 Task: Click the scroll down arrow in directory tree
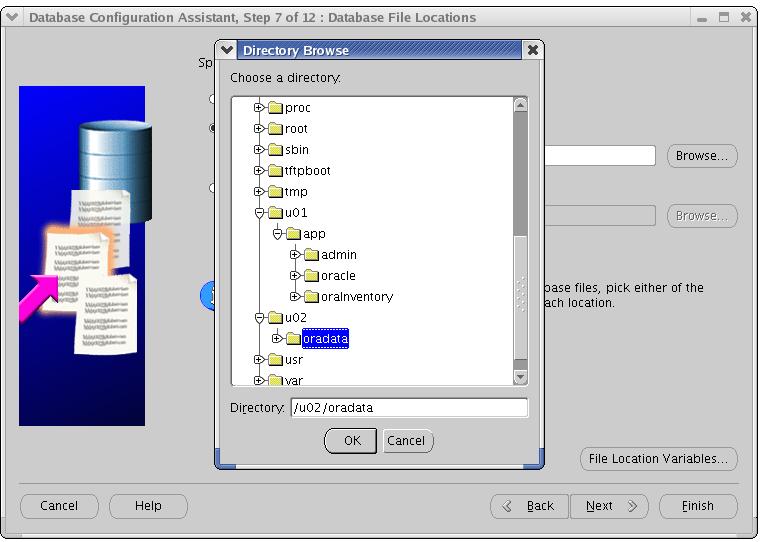tap(520, 377)
